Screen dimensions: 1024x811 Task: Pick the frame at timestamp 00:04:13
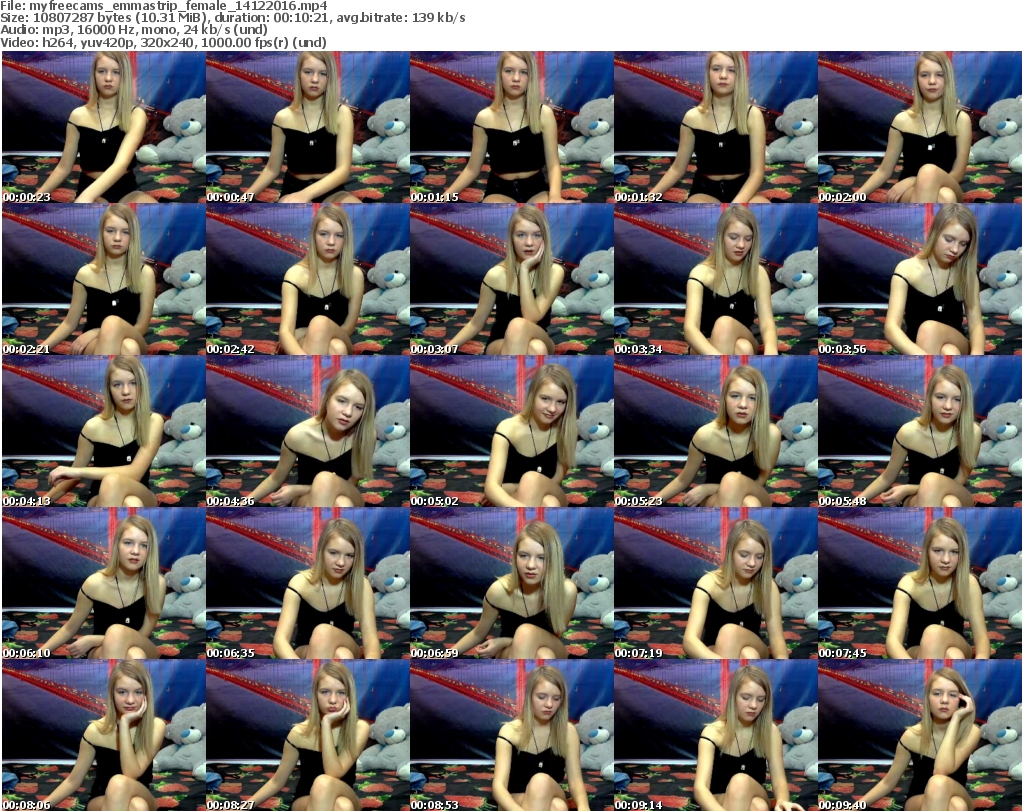(x=104, y=432)
